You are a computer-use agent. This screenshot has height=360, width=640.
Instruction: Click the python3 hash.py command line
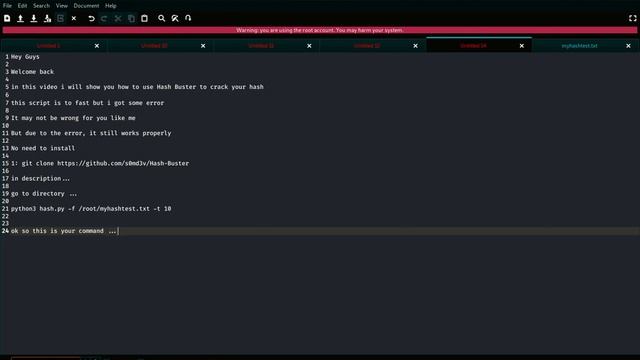tap(91, 209)
